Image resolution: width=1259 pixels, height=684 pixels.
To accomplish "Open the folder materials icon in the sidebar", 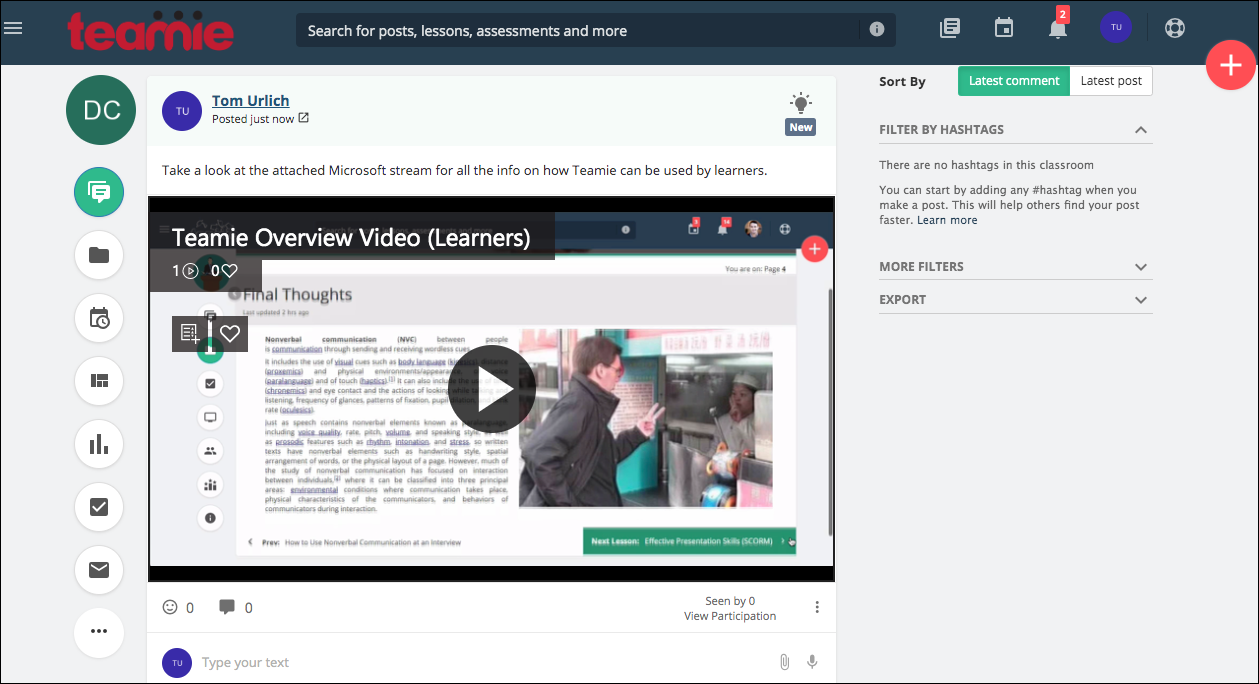I will [x=99, y=255].
